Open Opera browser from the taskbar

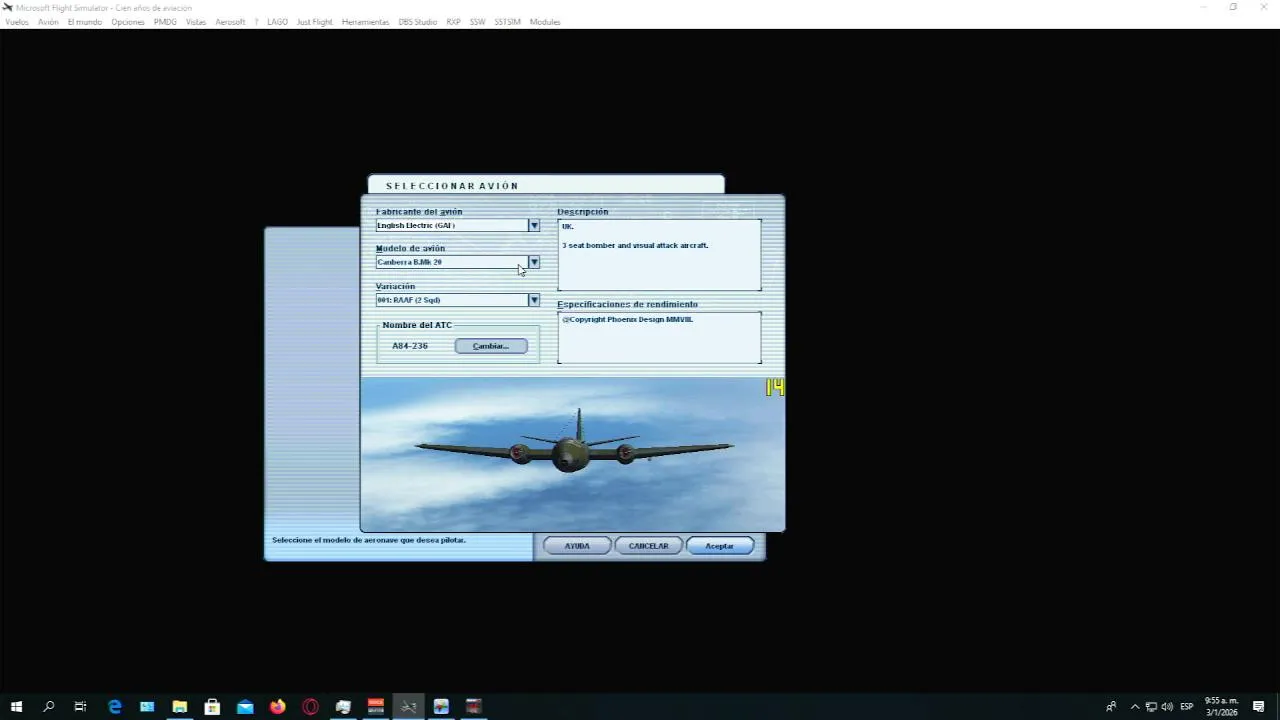(x=310, y=707)
